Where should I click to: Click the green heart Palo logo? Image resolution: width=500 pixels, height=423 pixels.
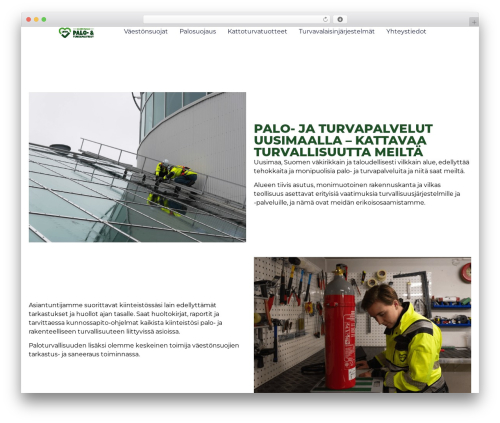click(76, 33)
